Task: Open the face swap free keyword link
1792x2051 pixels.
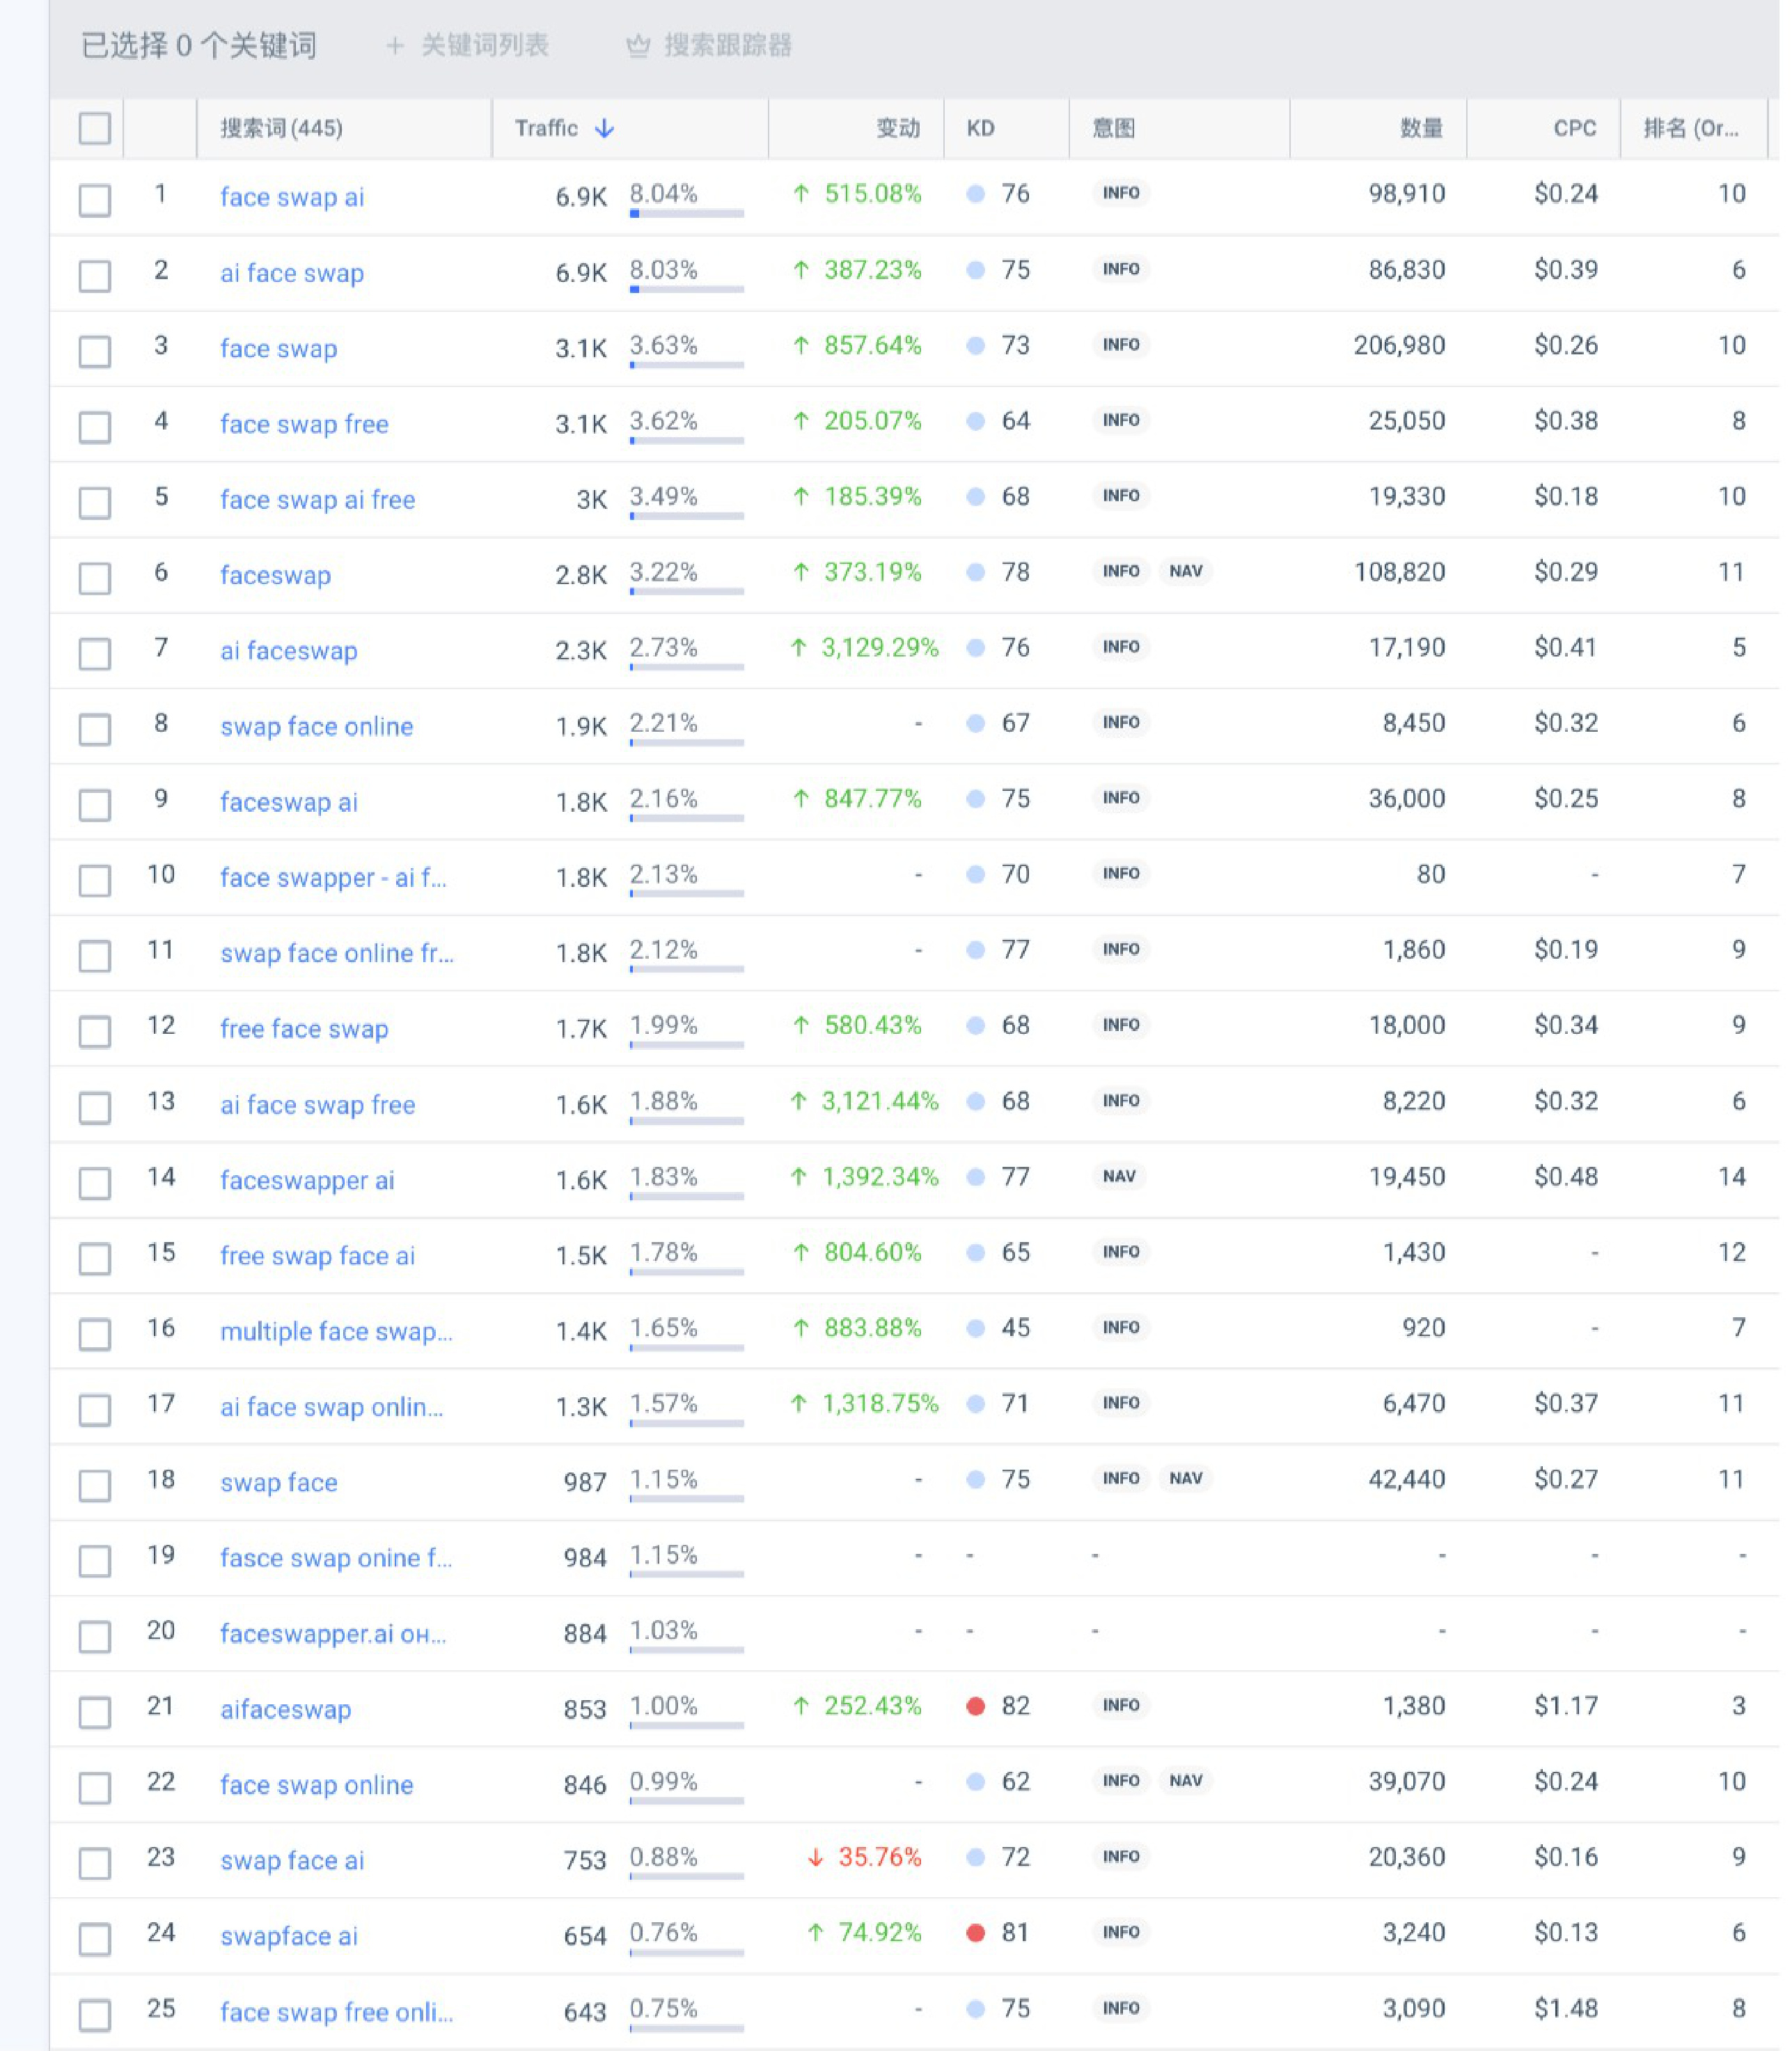Action: tap(304, 424)
